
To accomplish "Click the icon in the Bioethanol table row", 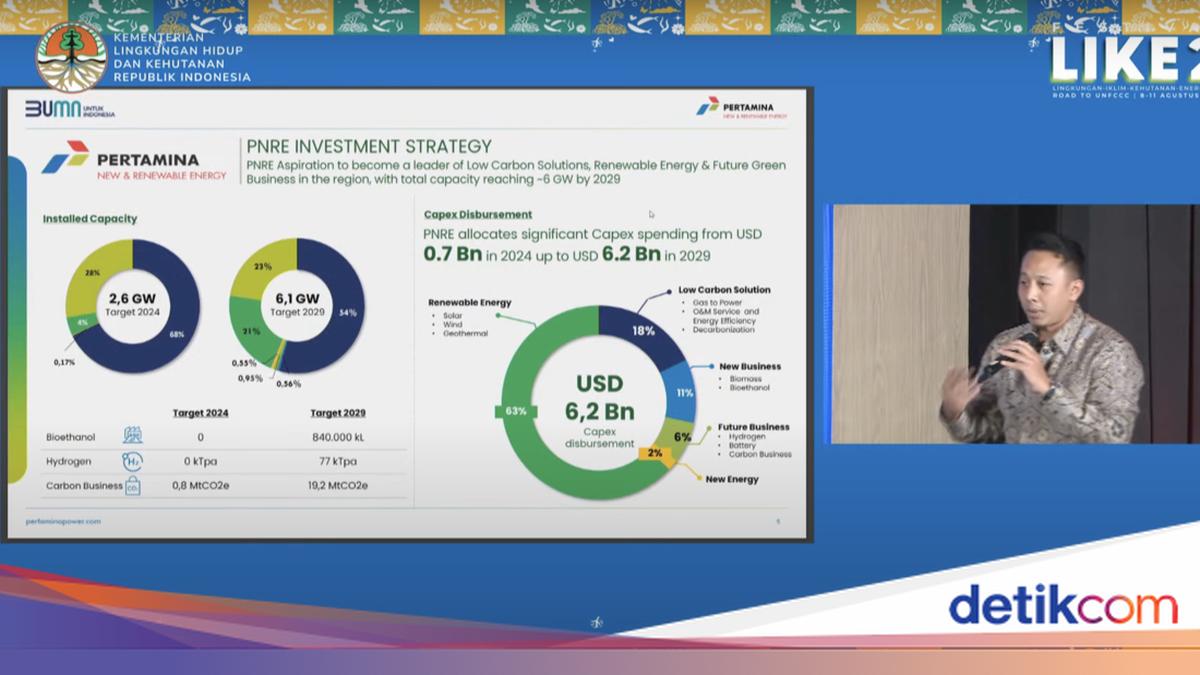I will (x=132, y=437).
